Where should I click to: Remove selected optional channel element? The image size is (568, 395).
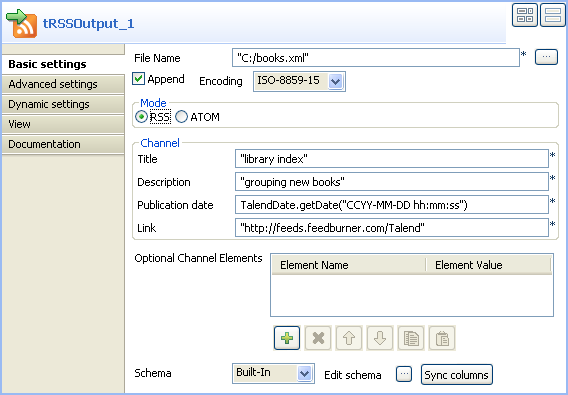pyautogui.click(x=318, y=338)
